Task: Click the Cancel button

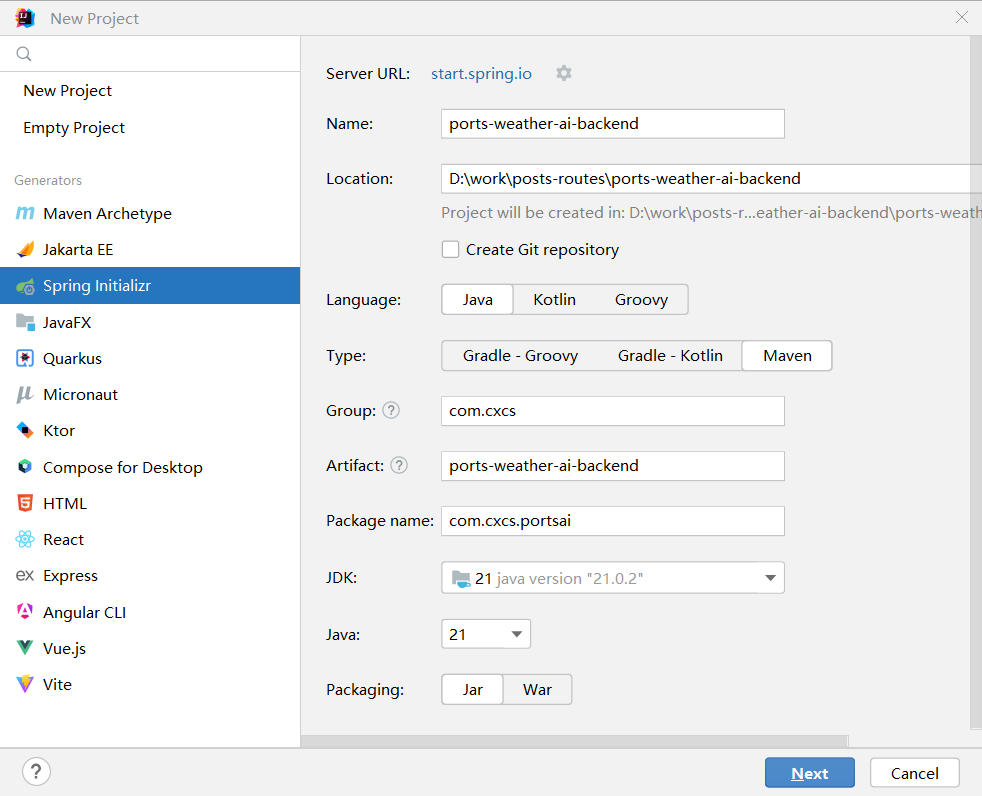Action: [914, 773]
